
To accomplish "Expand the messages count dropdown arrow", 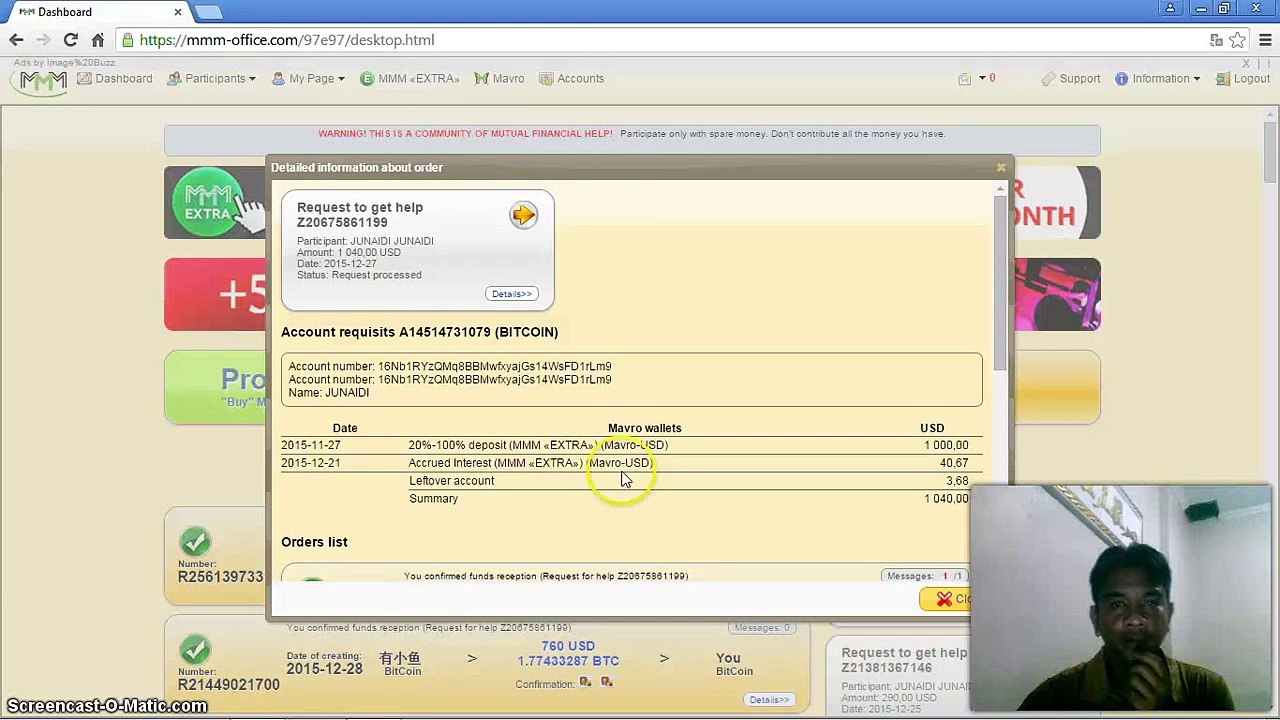I will tap(982, 78).
